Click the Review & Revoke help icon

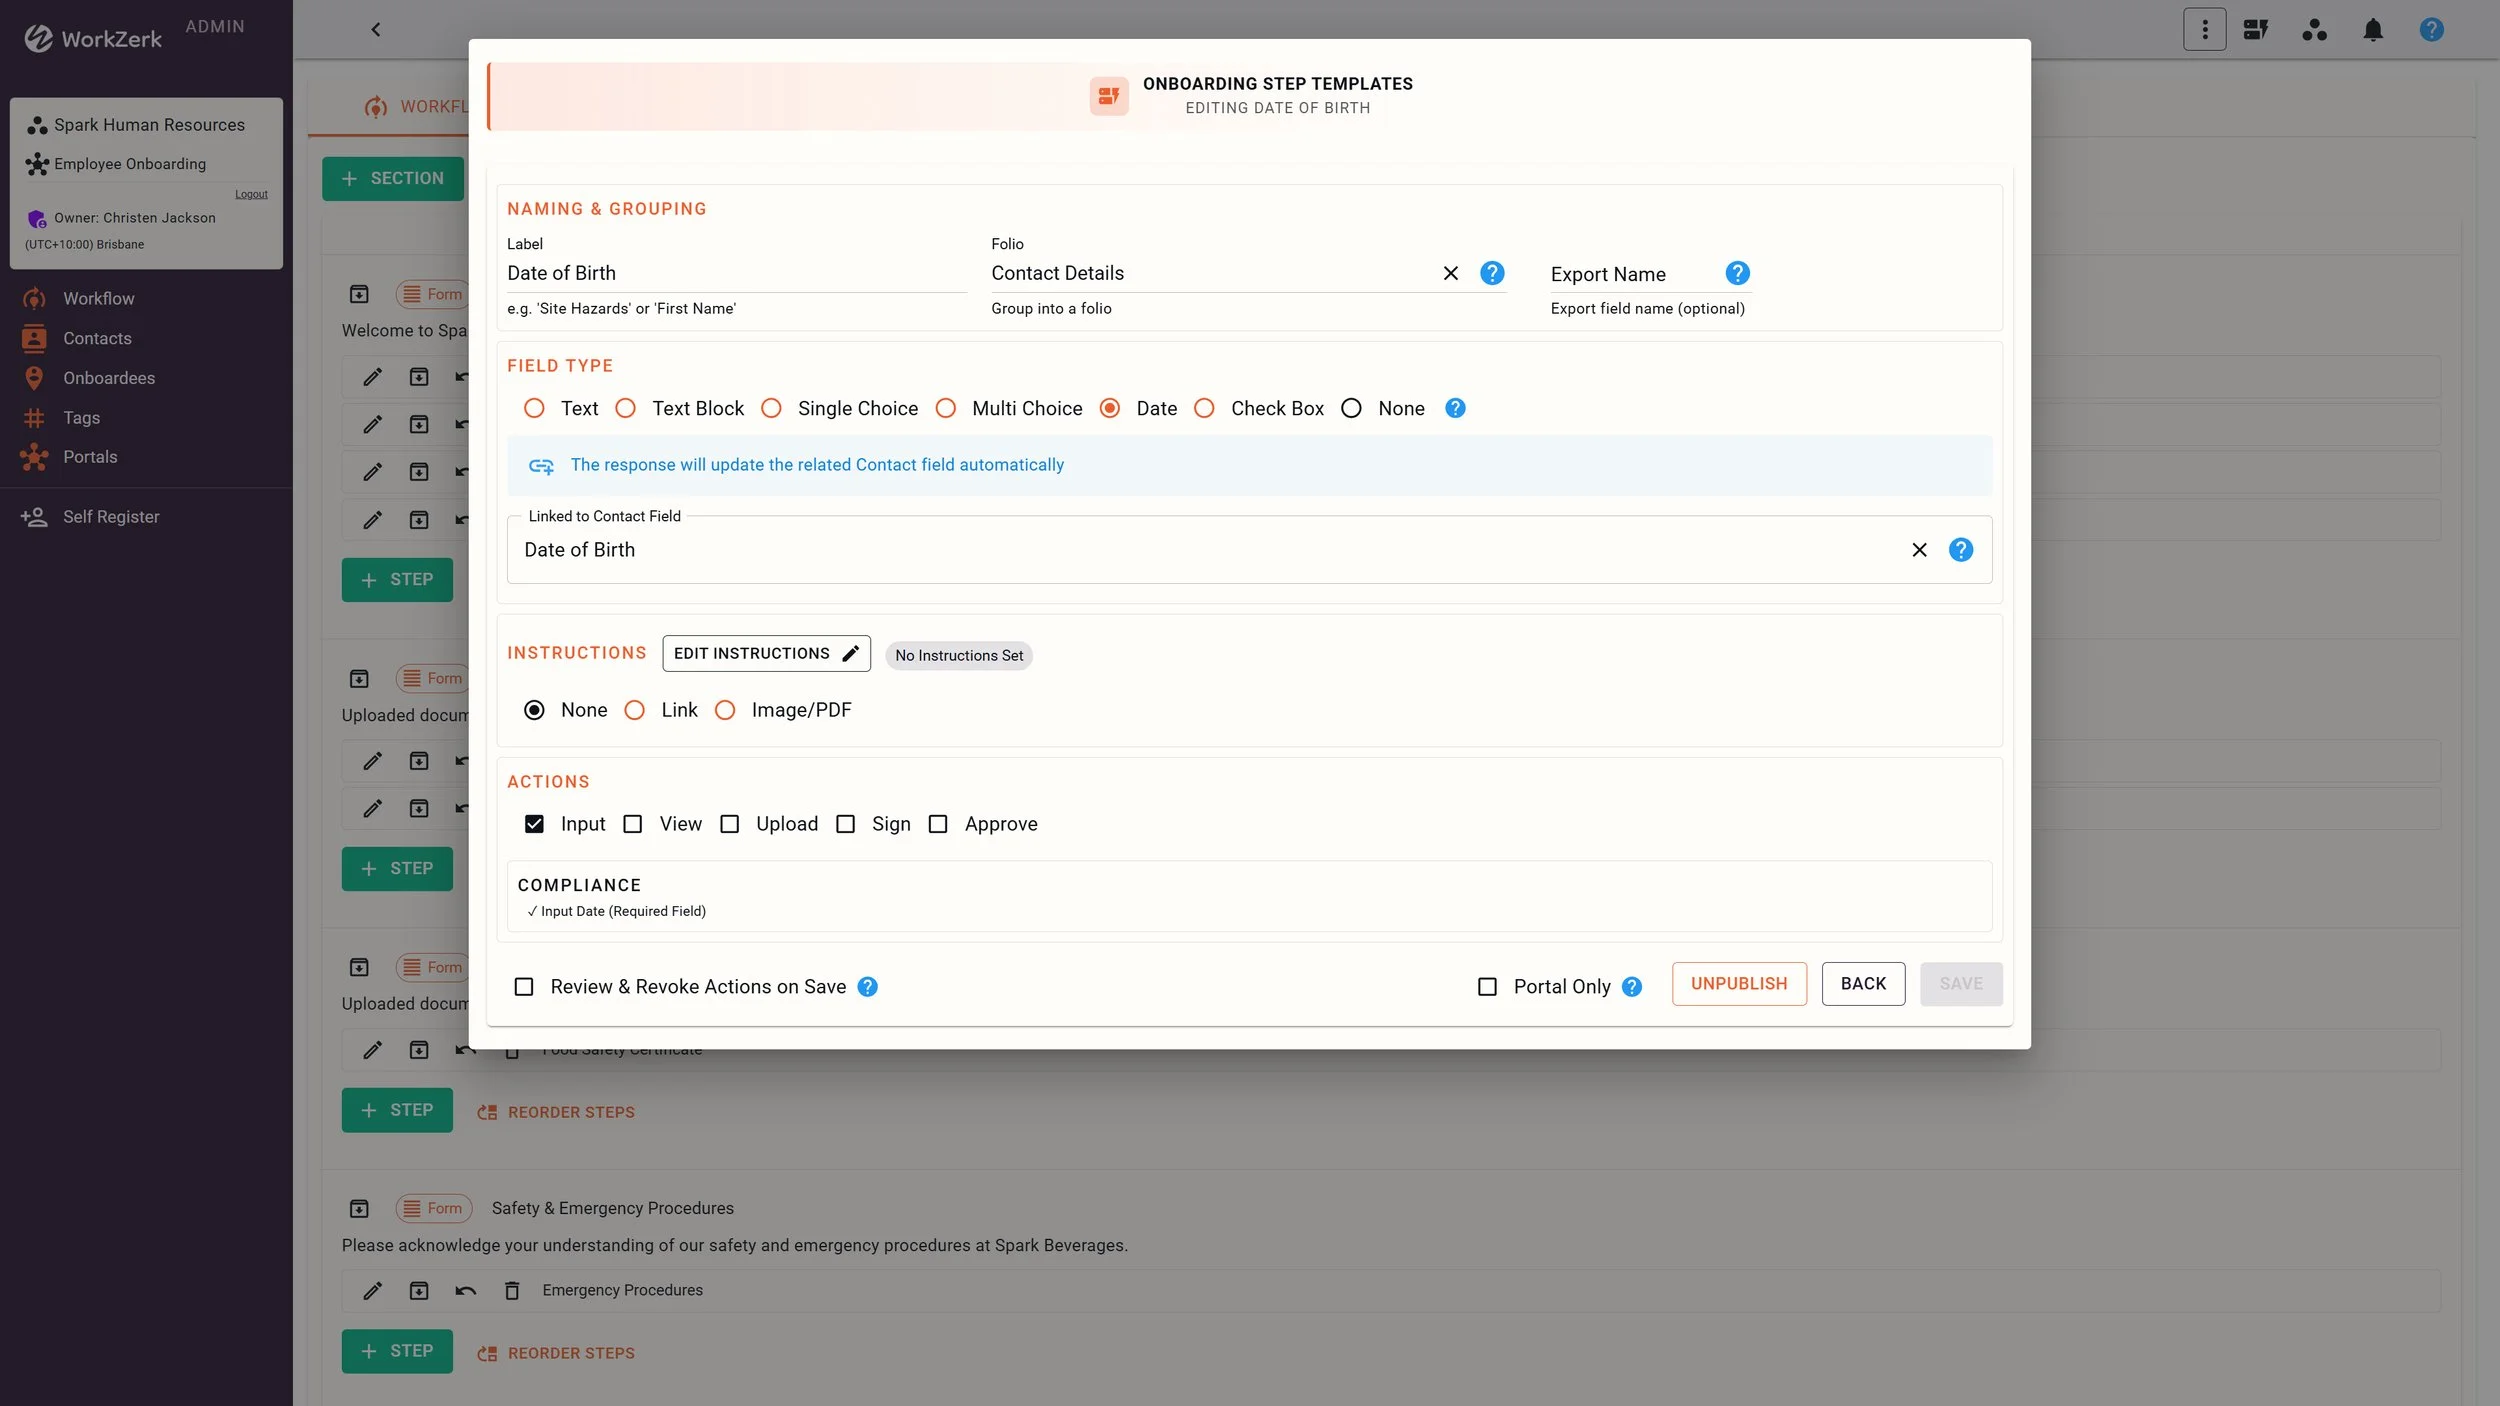868,987
